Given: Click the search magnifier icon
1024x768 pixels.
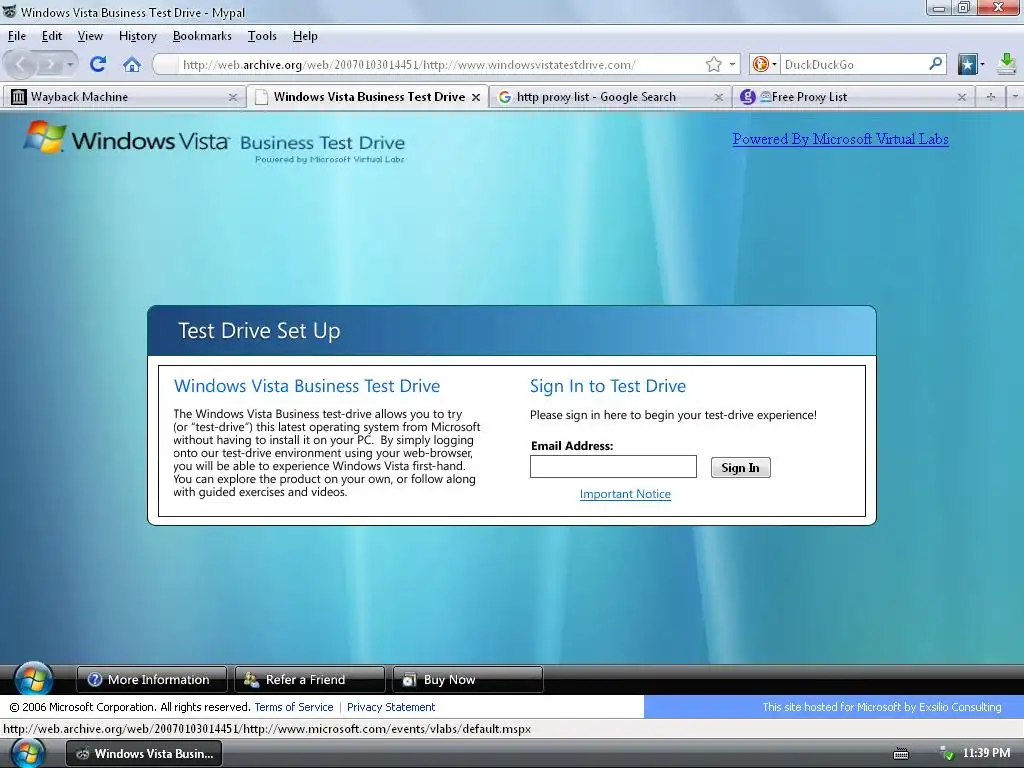Looking at the screenshot, I should (x=935, y=63).
